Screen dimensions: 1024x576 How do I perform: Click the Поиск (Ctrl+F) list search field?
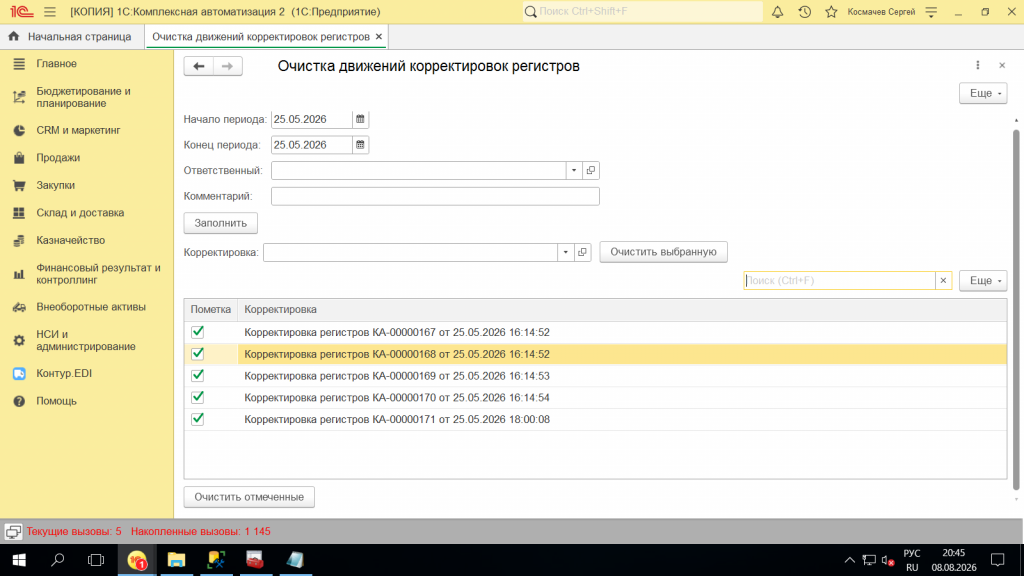pyautogui.click(x=839, y=281)
